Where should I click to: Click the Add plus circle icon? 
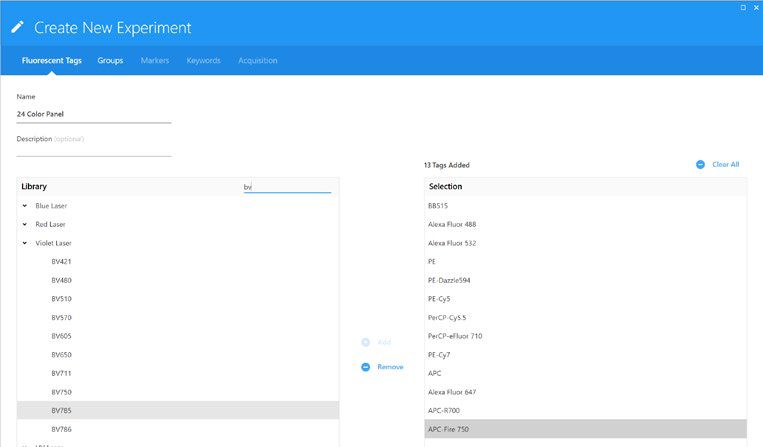[x=366, y=342]
